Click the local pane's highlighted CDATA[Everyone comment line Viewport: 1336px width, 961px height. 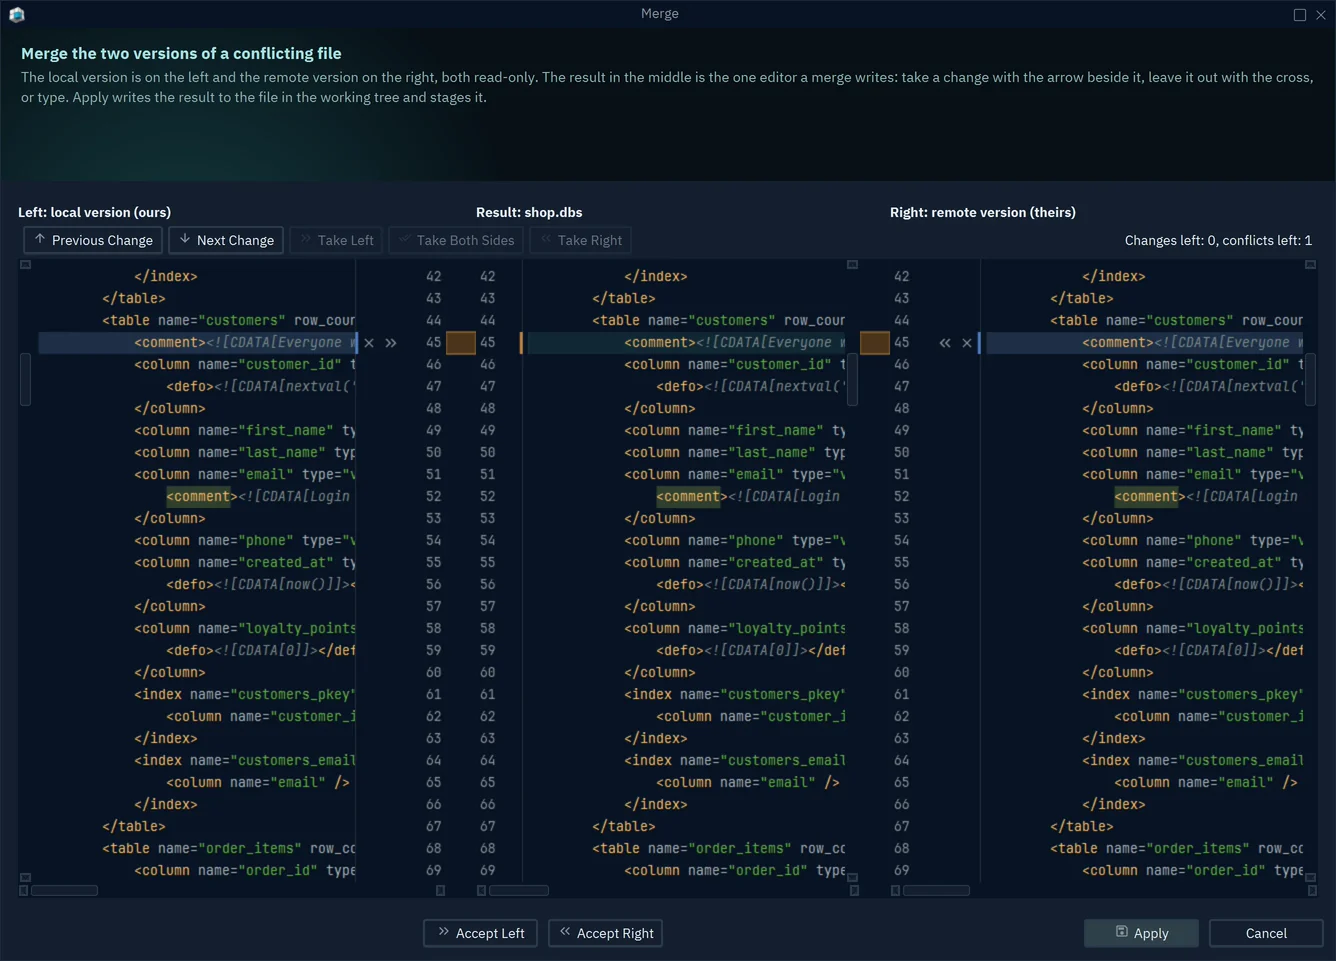(197, 343)
